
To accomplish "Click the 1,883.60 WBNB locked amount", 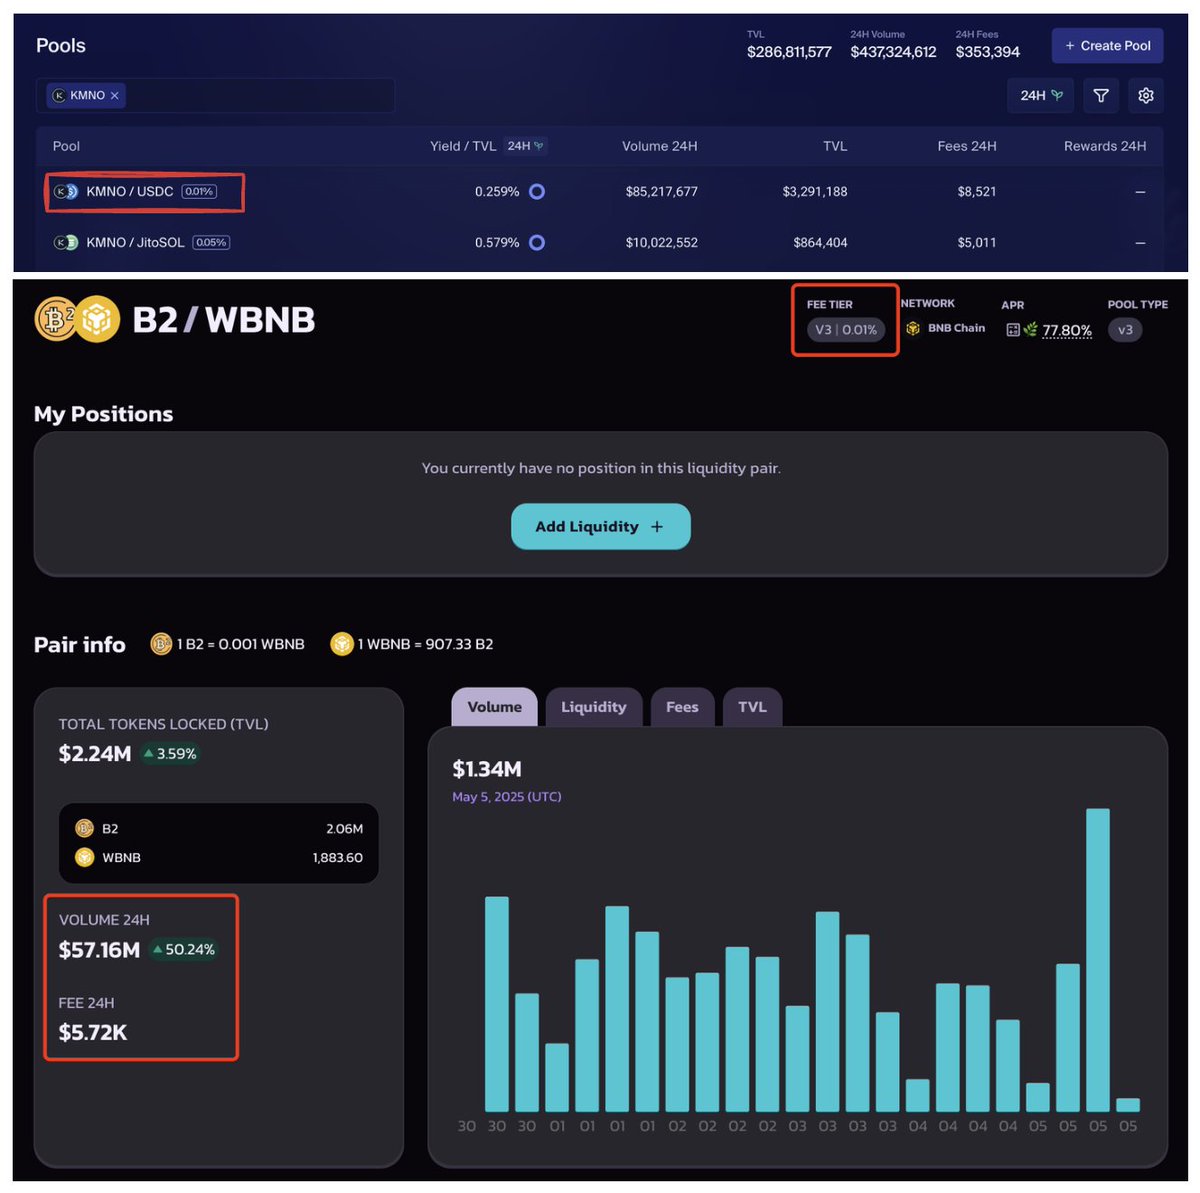I will [x=337, y=857].
